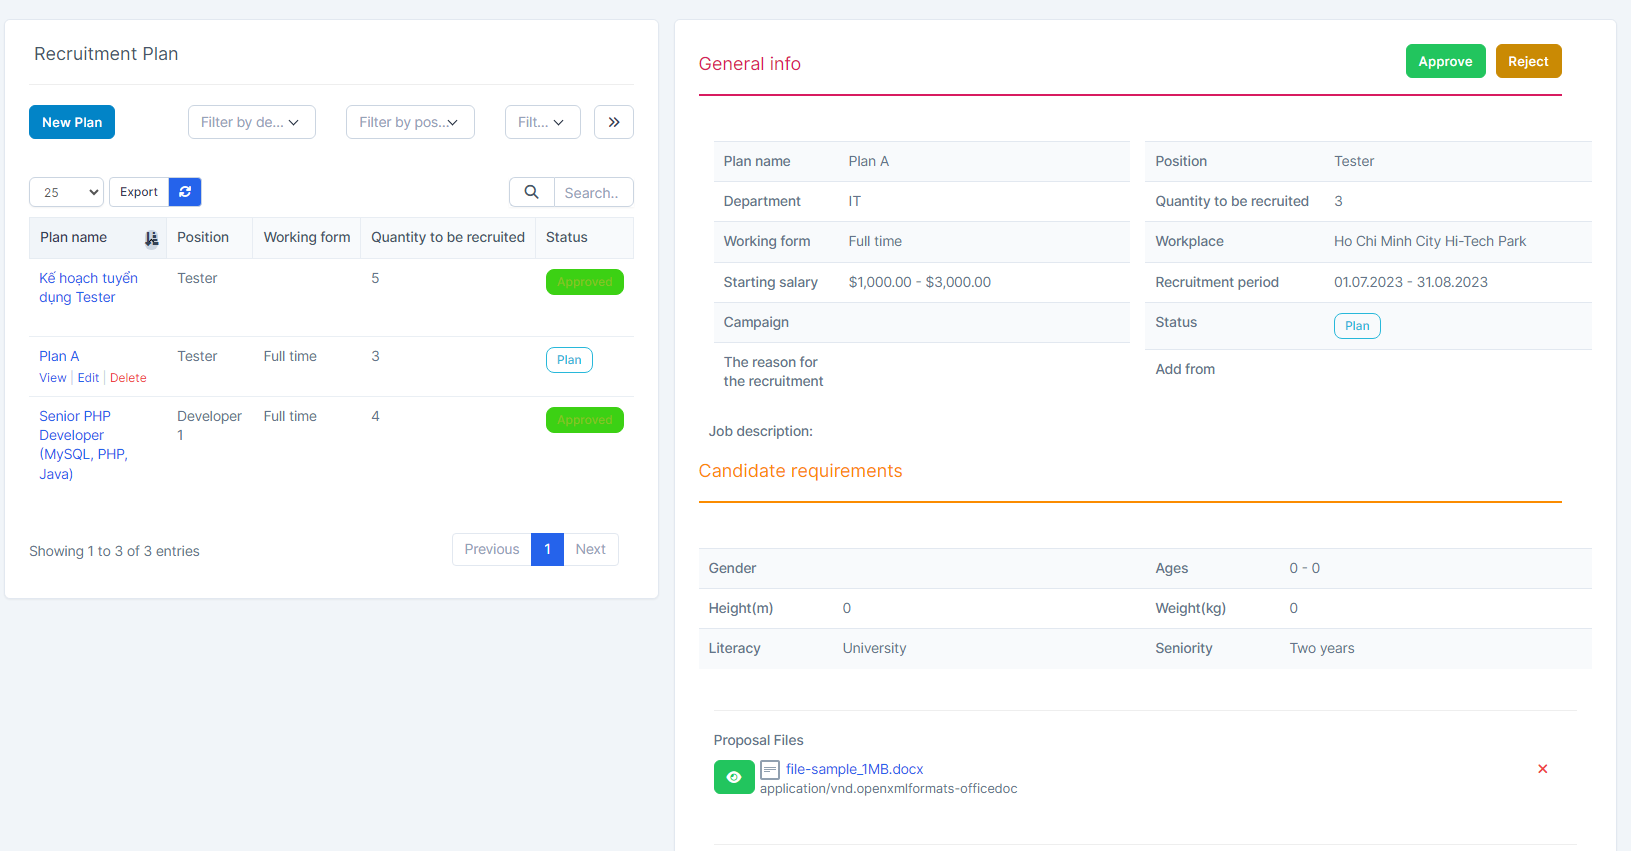This screenshot has height=851, width=1631.
Task: Click the Plan name sort icon
Action: pos(151,238)
